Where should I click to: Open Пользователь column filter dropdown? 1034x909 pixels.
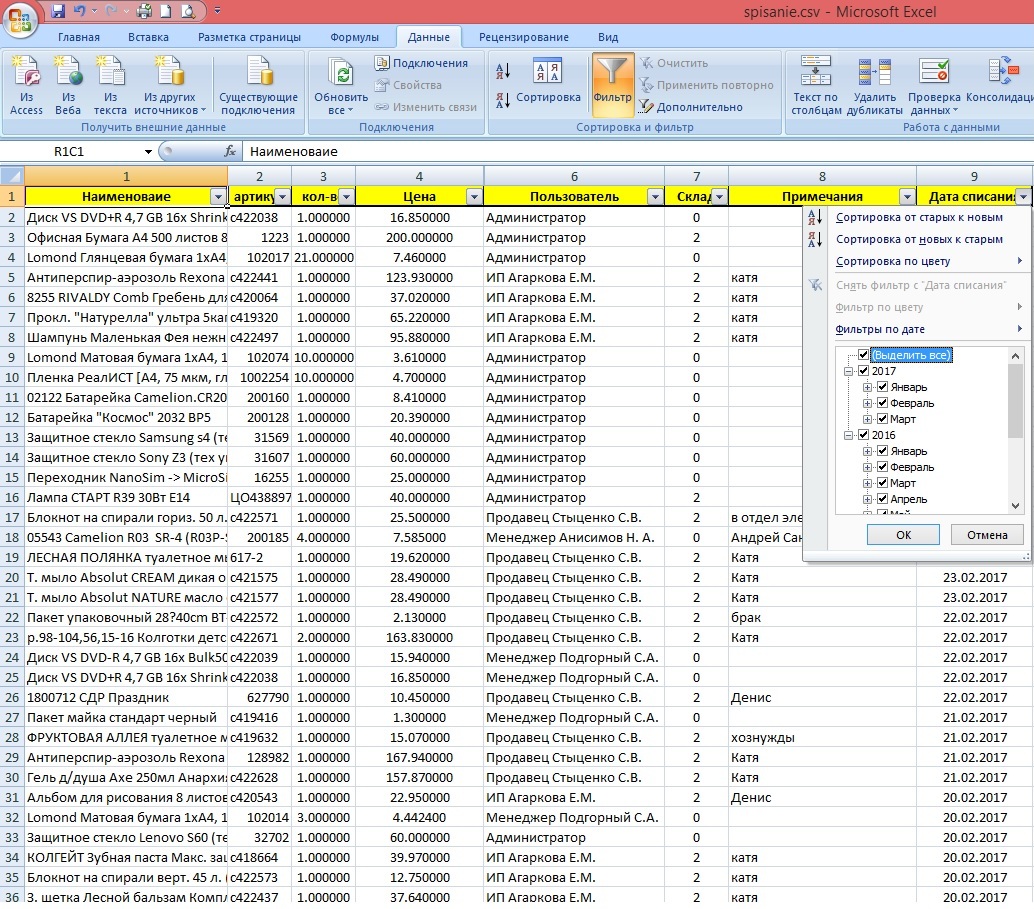655,197
